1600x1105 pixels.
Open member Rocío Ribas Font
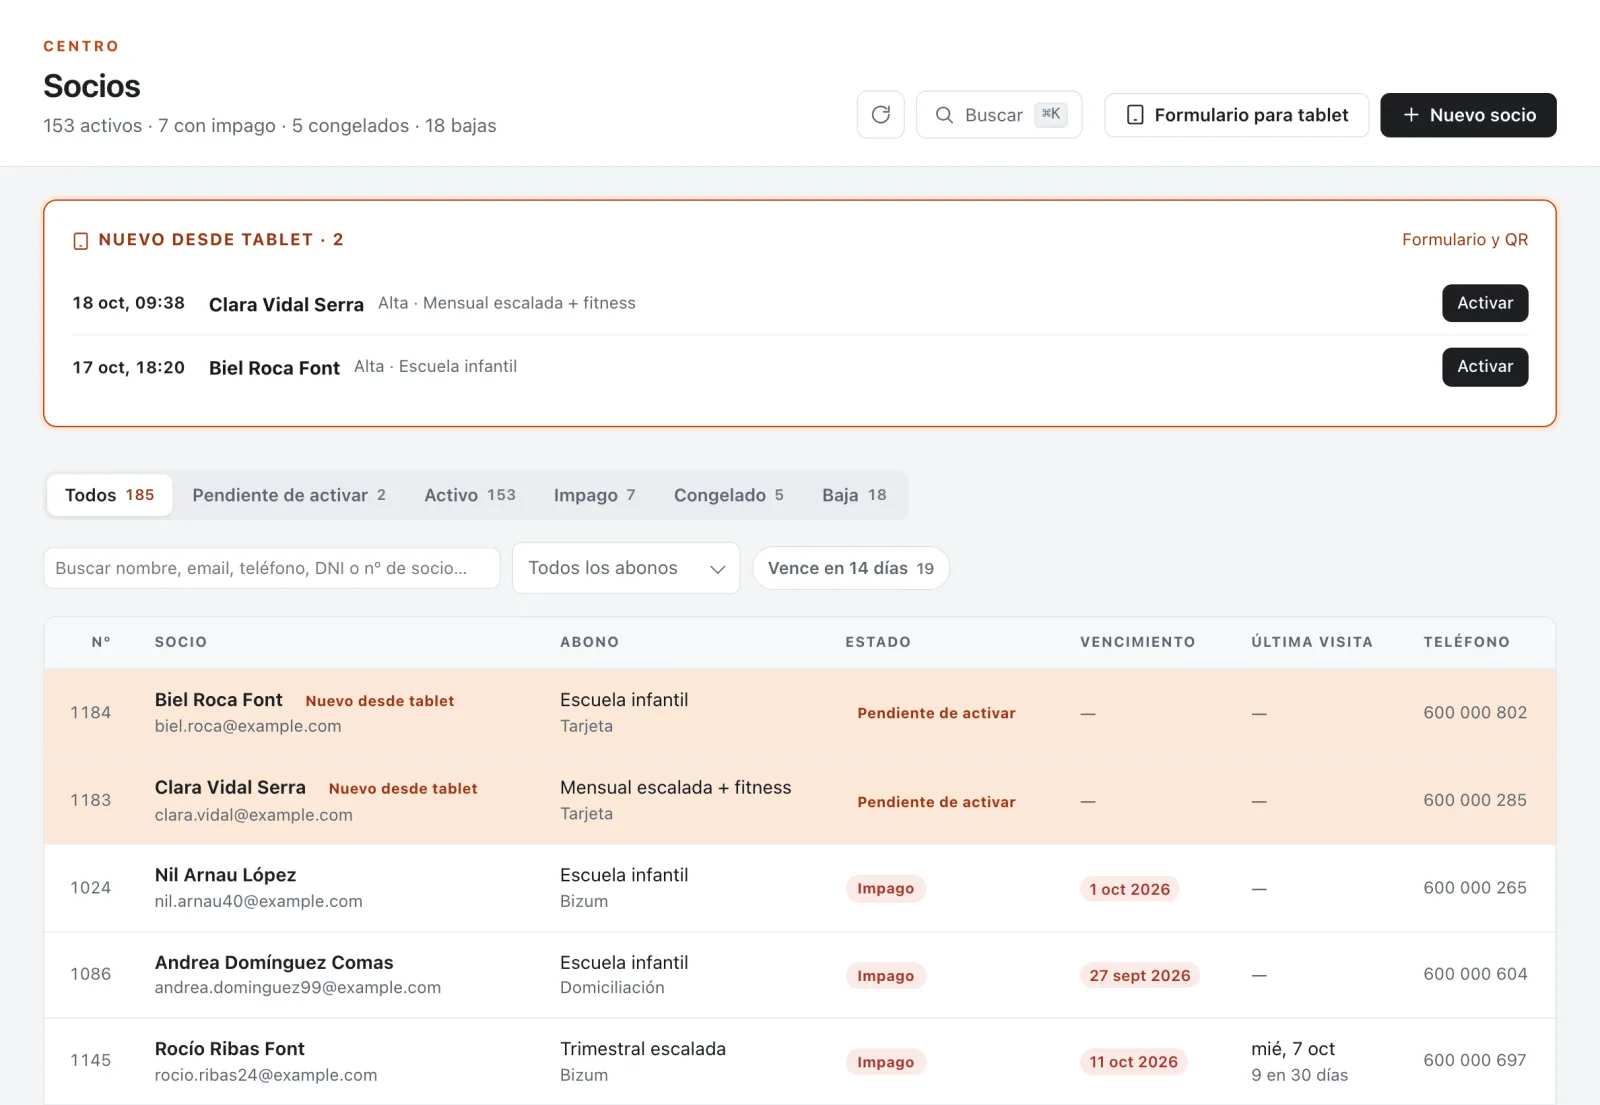(229, 1049)
